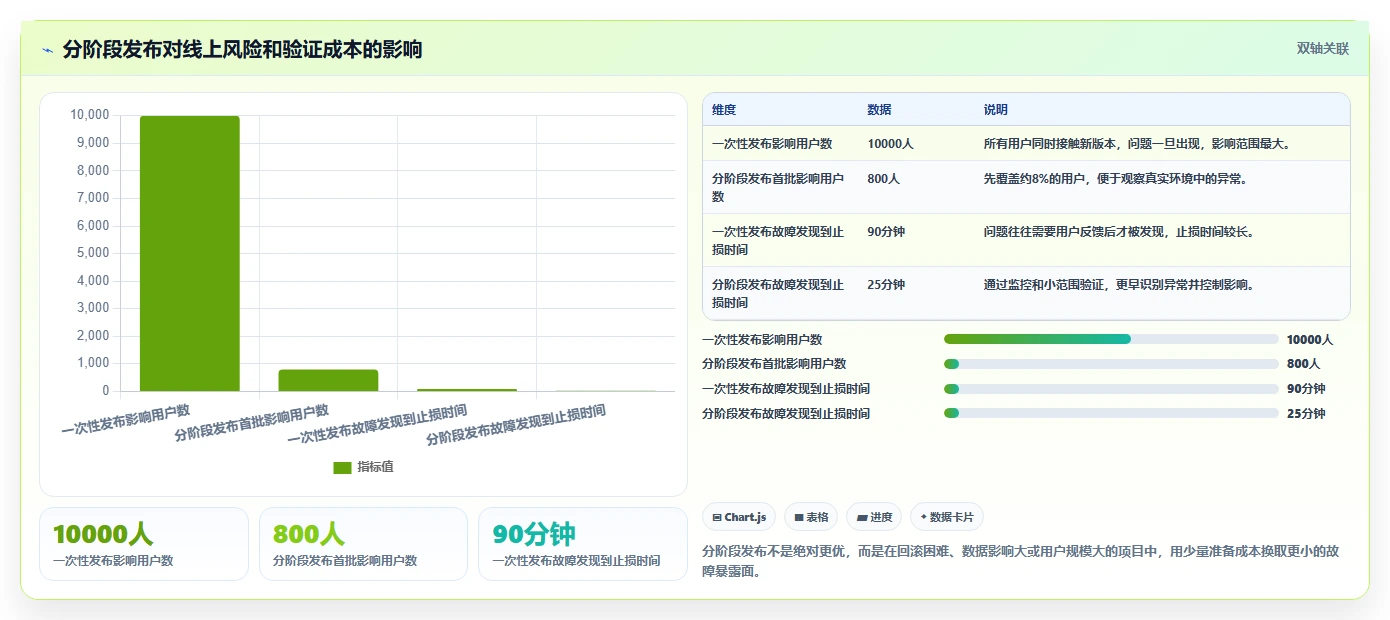Click the 5,000 y-axis label
1390x620 pixels.
(x=93, y=253)
